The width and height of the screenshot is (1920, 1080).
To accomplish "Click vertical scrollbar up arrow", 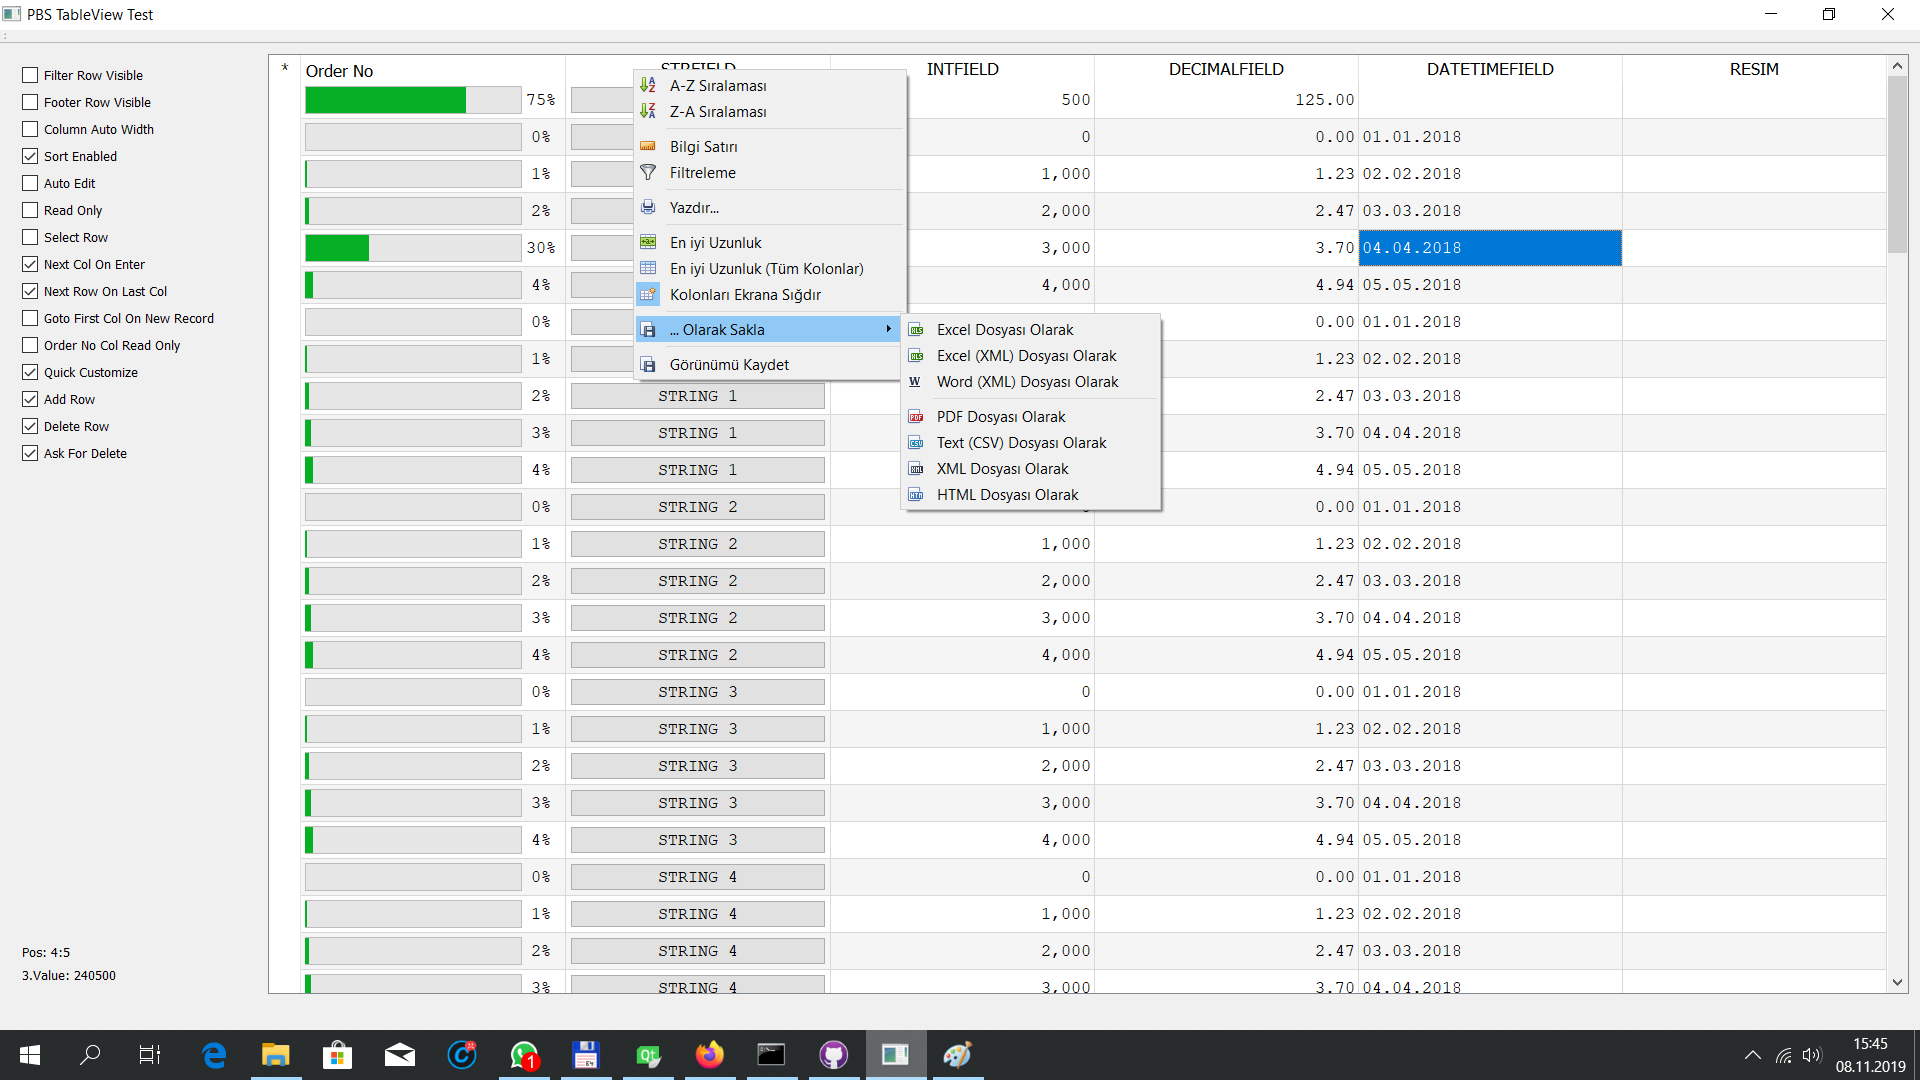I will (1897, 66).
